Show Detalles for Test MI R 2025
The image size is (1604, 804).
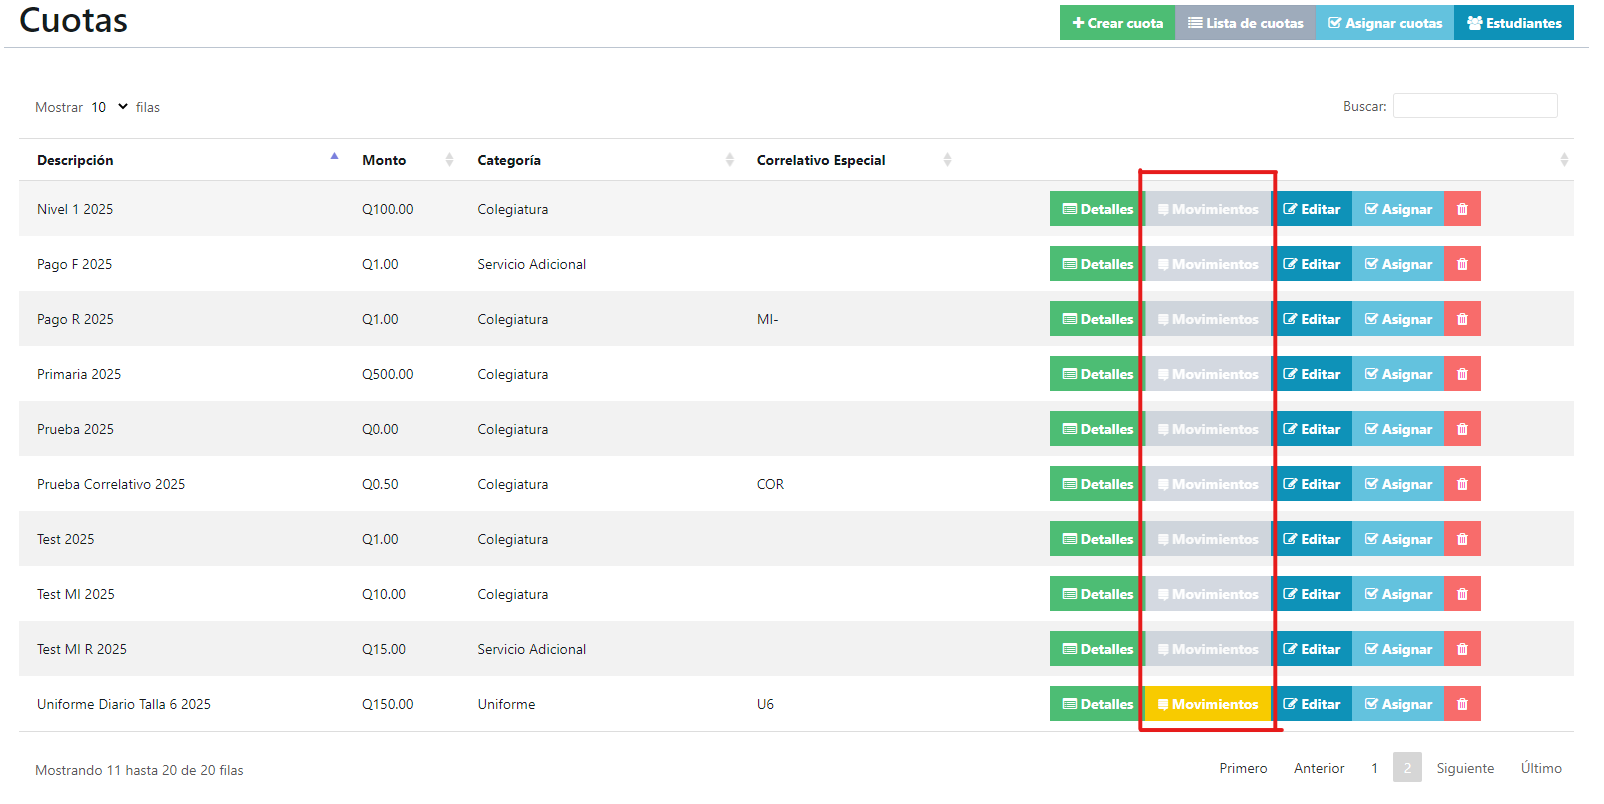[1097, 649]
